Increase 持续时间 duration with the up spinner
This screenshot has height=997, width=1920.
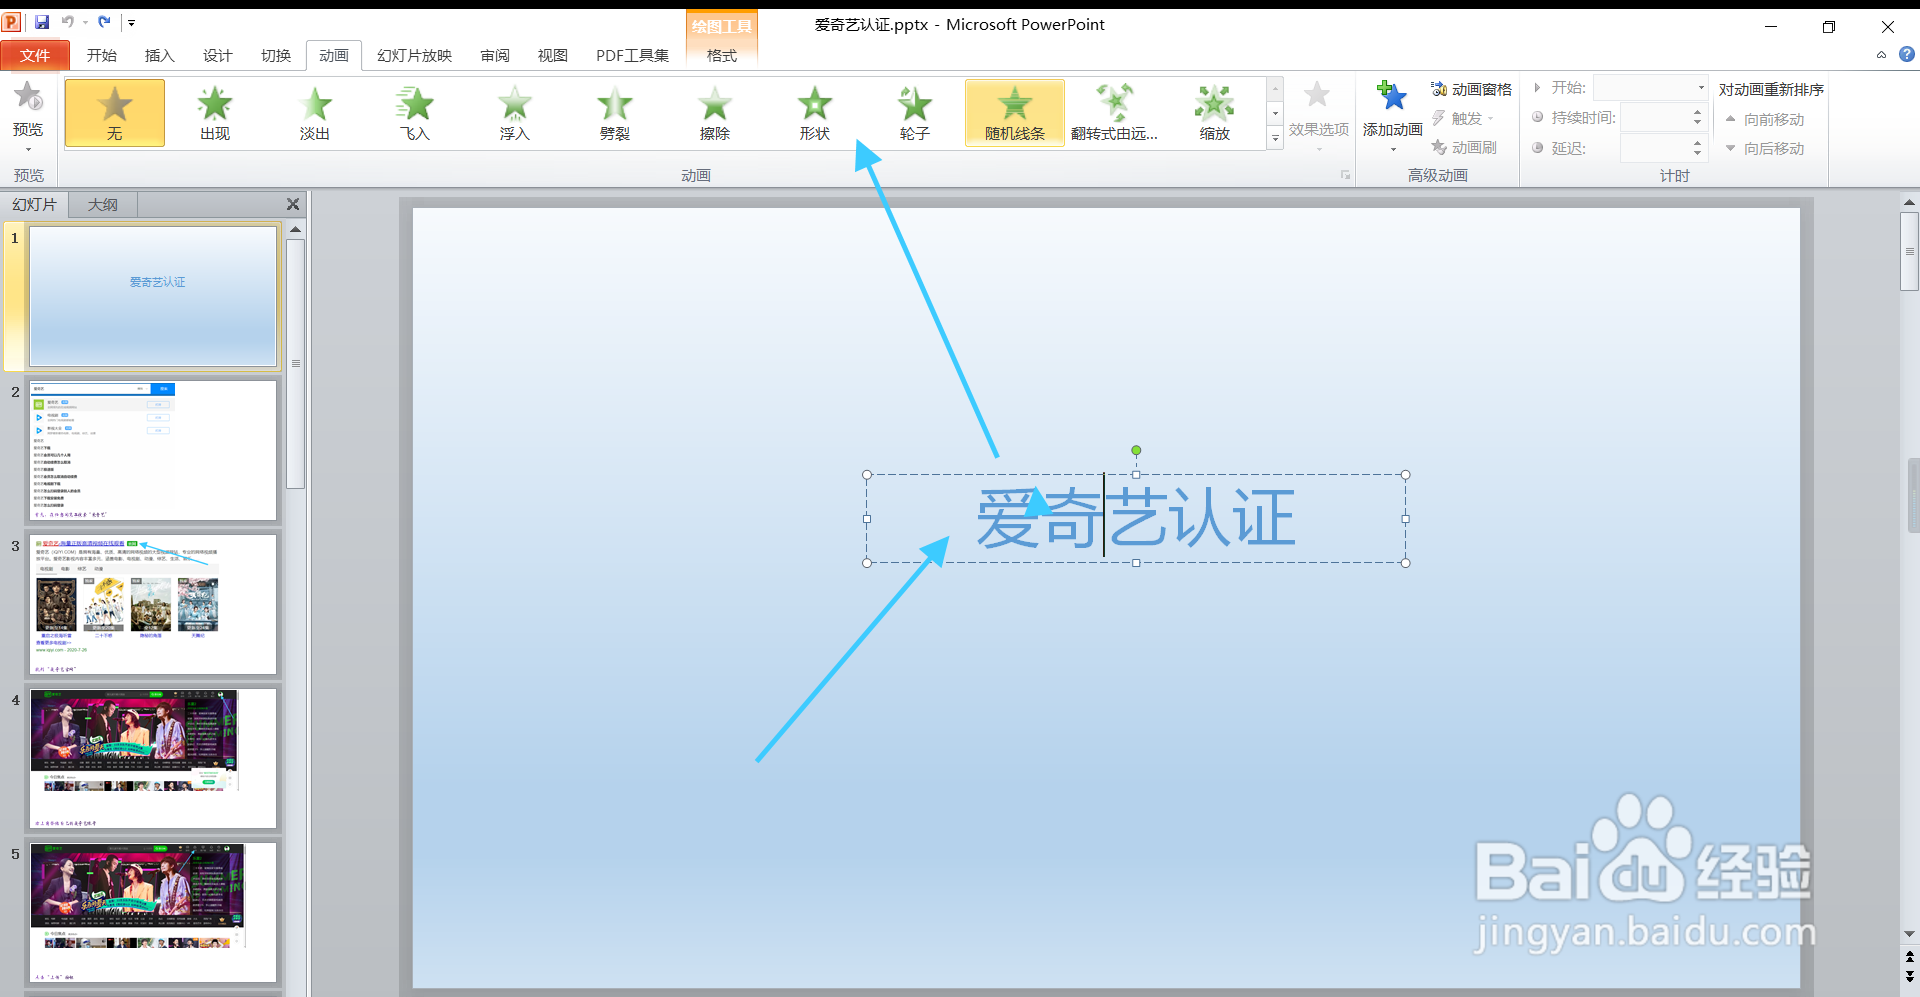coord(1697,112)
